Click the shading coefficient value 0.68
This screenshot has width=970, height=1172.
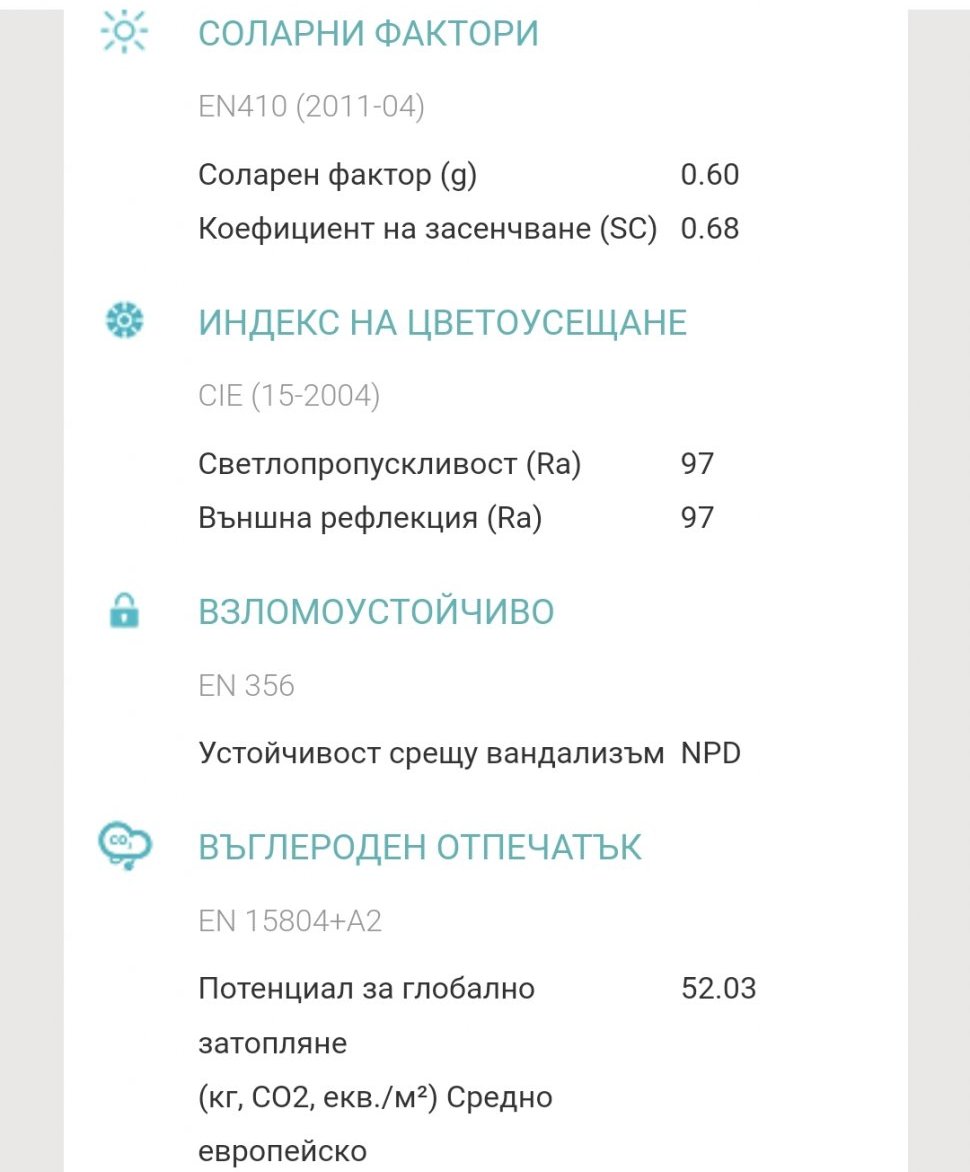tap(710, 229)
